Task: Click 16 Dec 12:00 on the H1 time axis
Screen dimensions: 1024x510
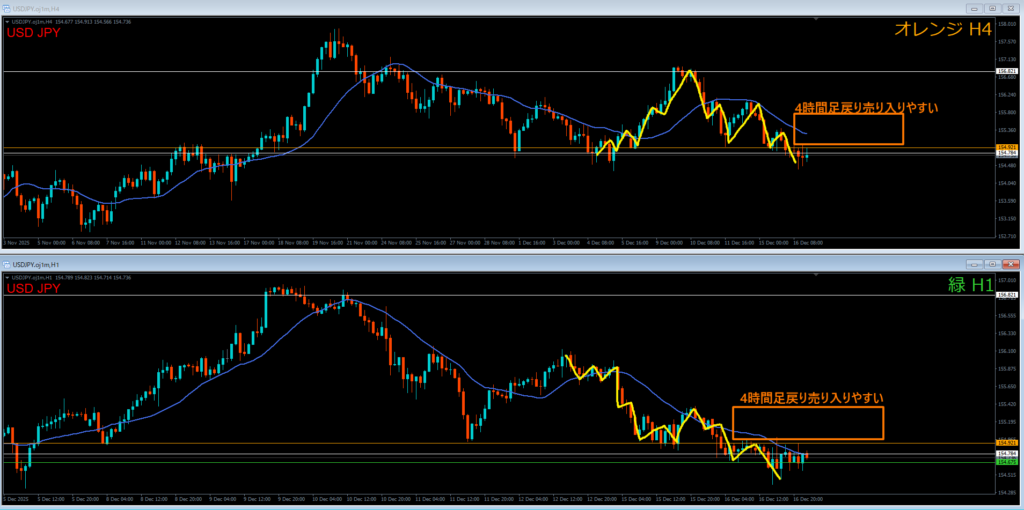Action: point(775,499)
